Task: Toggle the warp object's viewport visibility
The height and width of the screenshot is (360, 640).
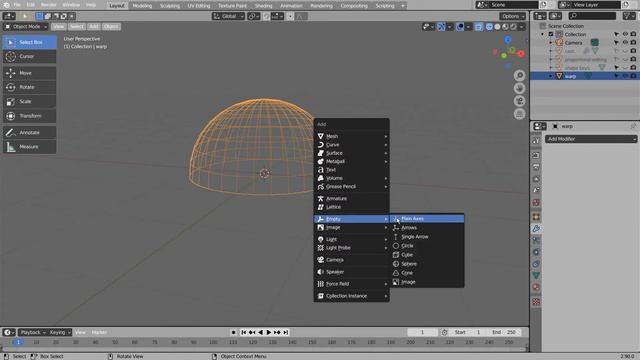Action: pos(625,76)
